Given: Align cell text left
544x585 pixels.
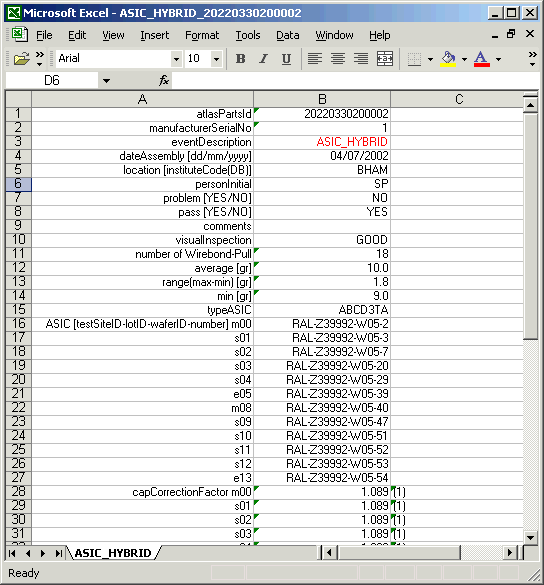Looking at the screenshot, I should pos(315,59).
